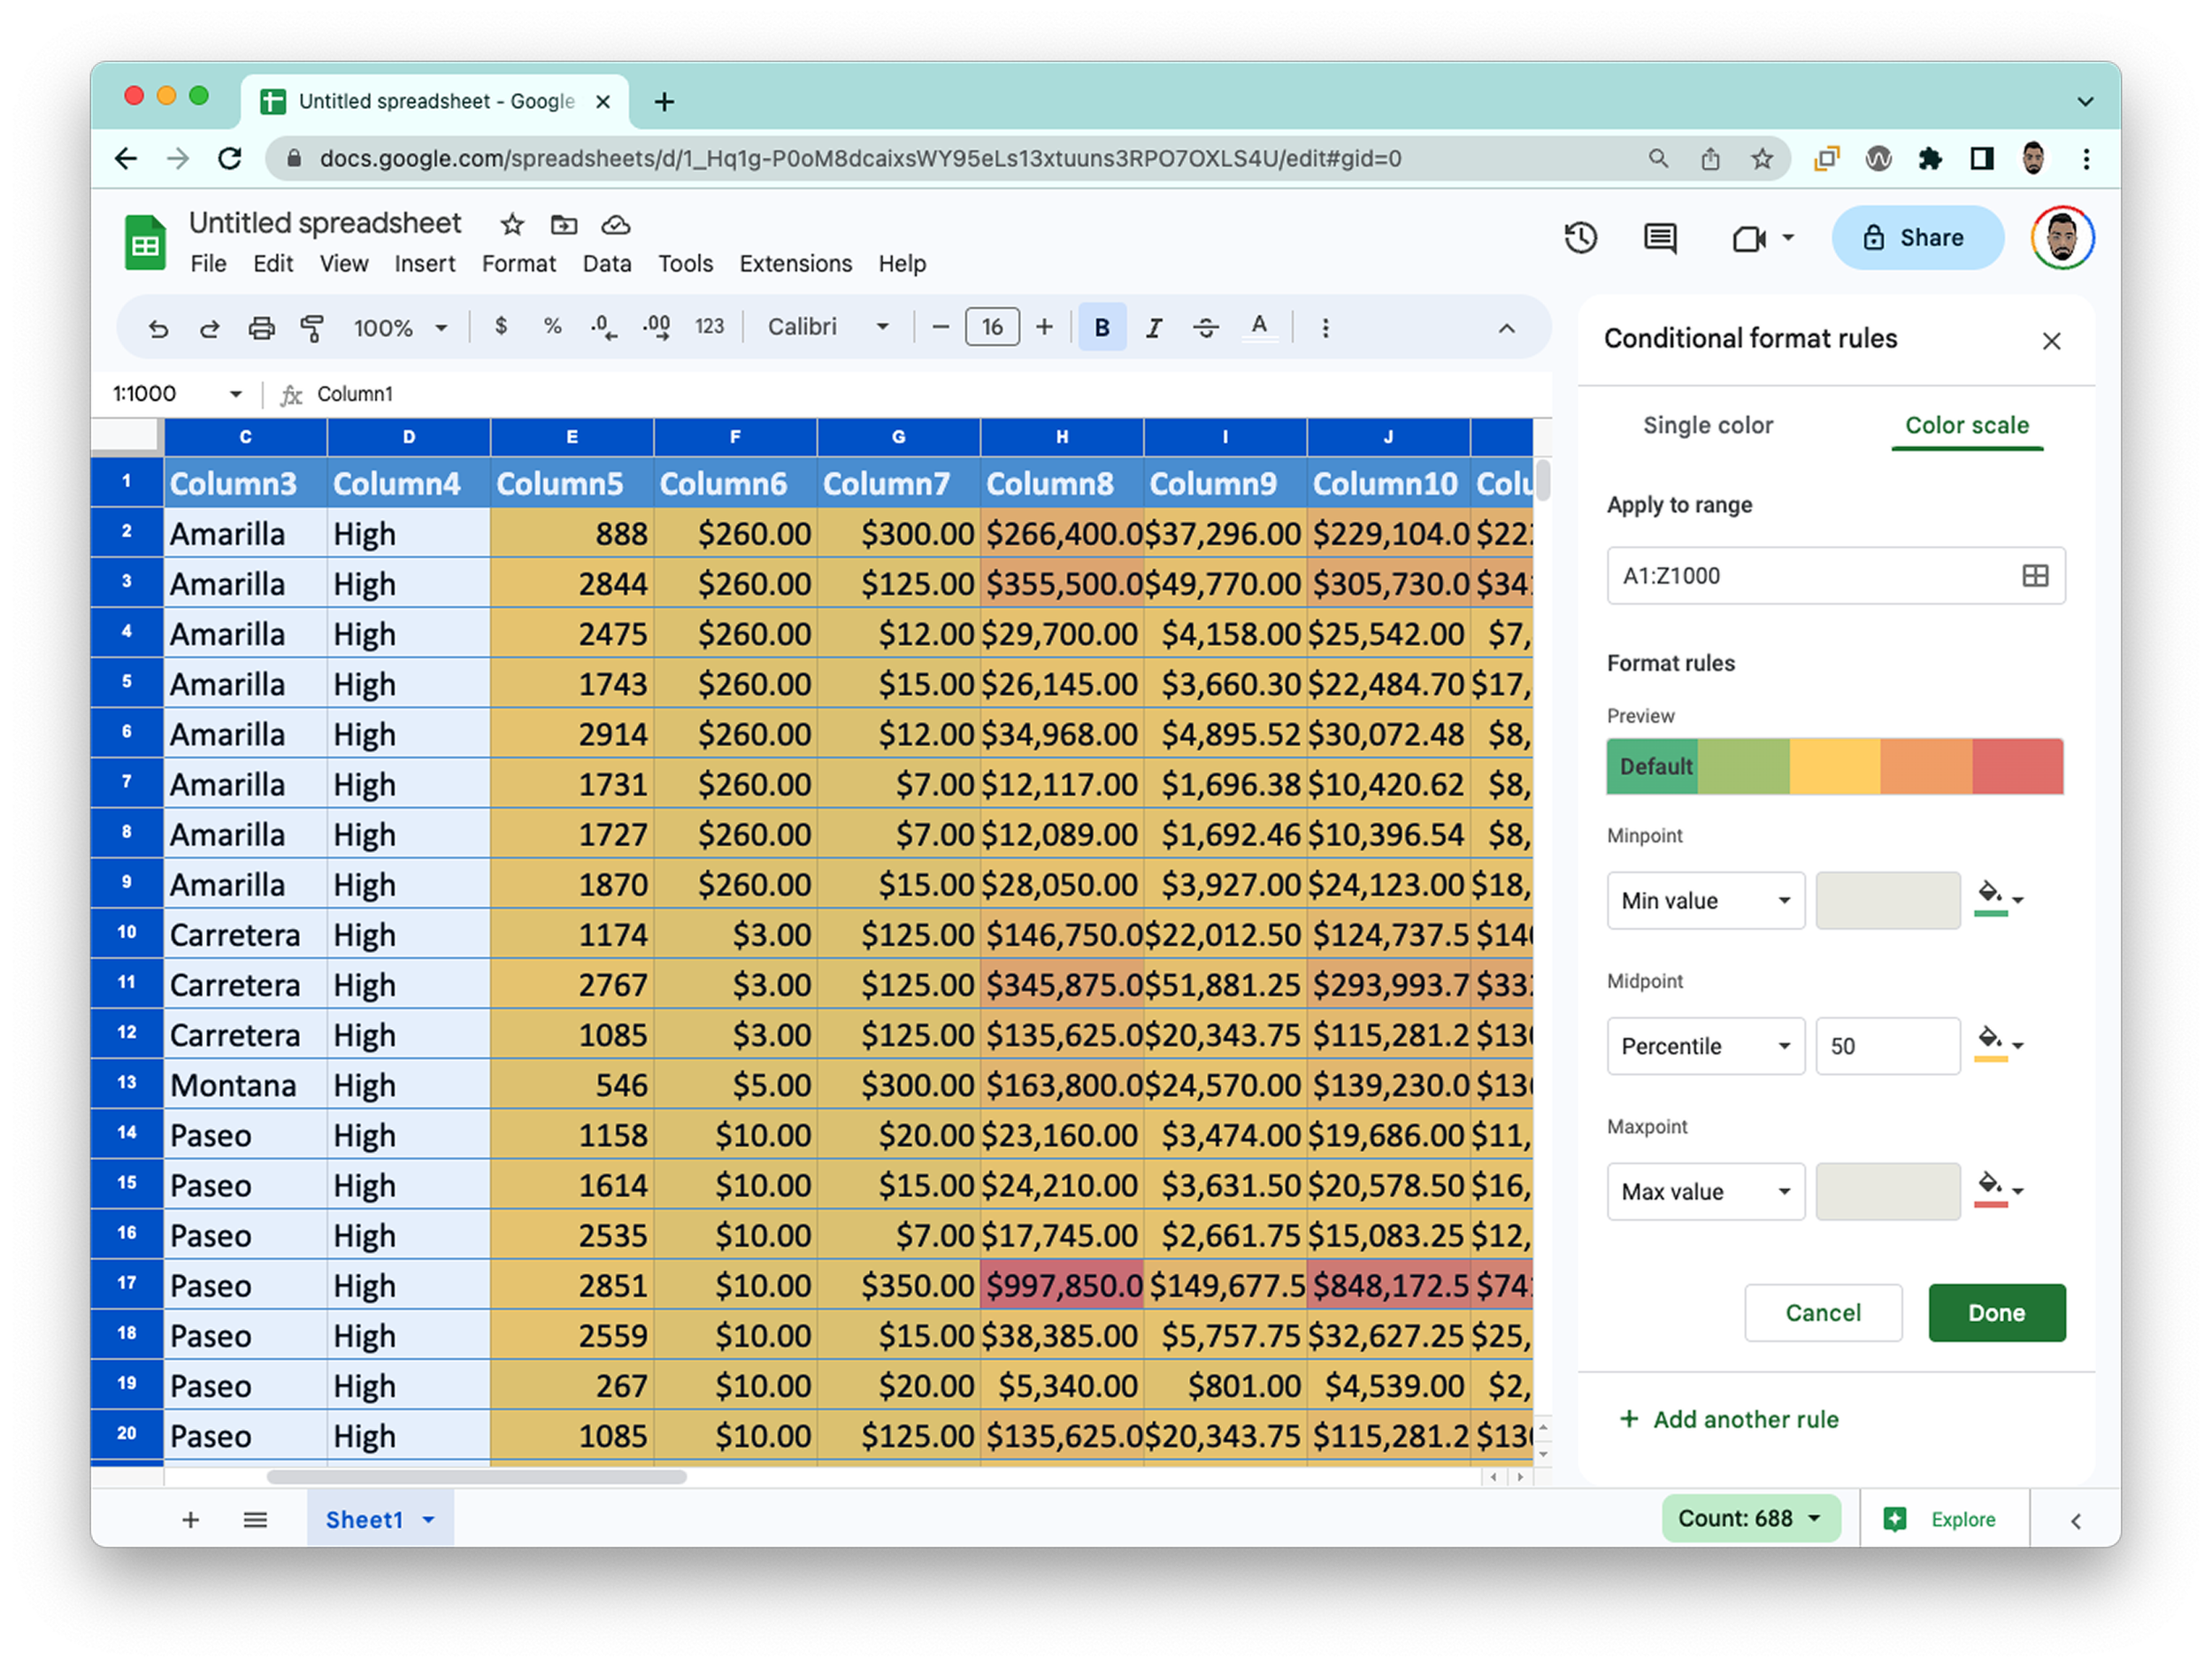
Task: Expand the Calibri font dropdown
Action: [x=828, y=327]
